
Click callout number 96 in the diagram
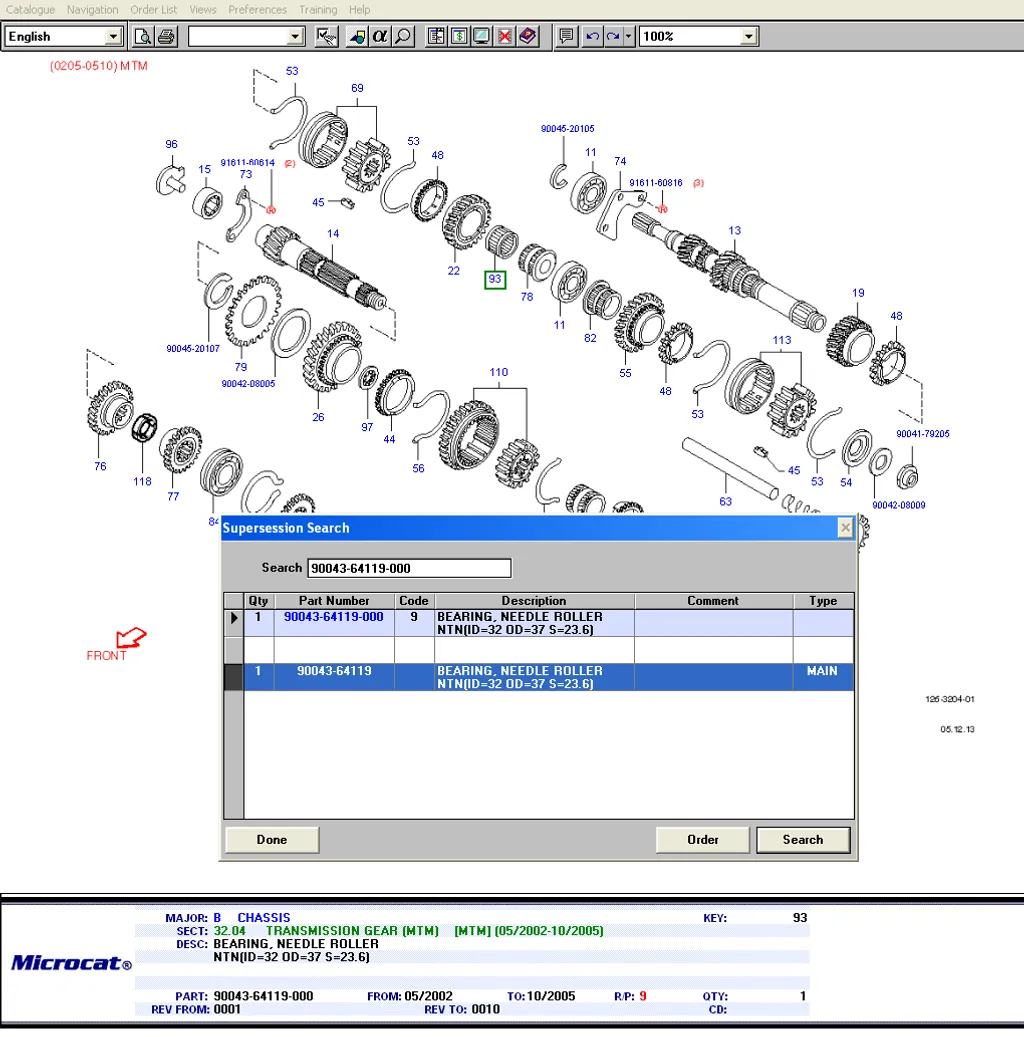click(171, 144)
